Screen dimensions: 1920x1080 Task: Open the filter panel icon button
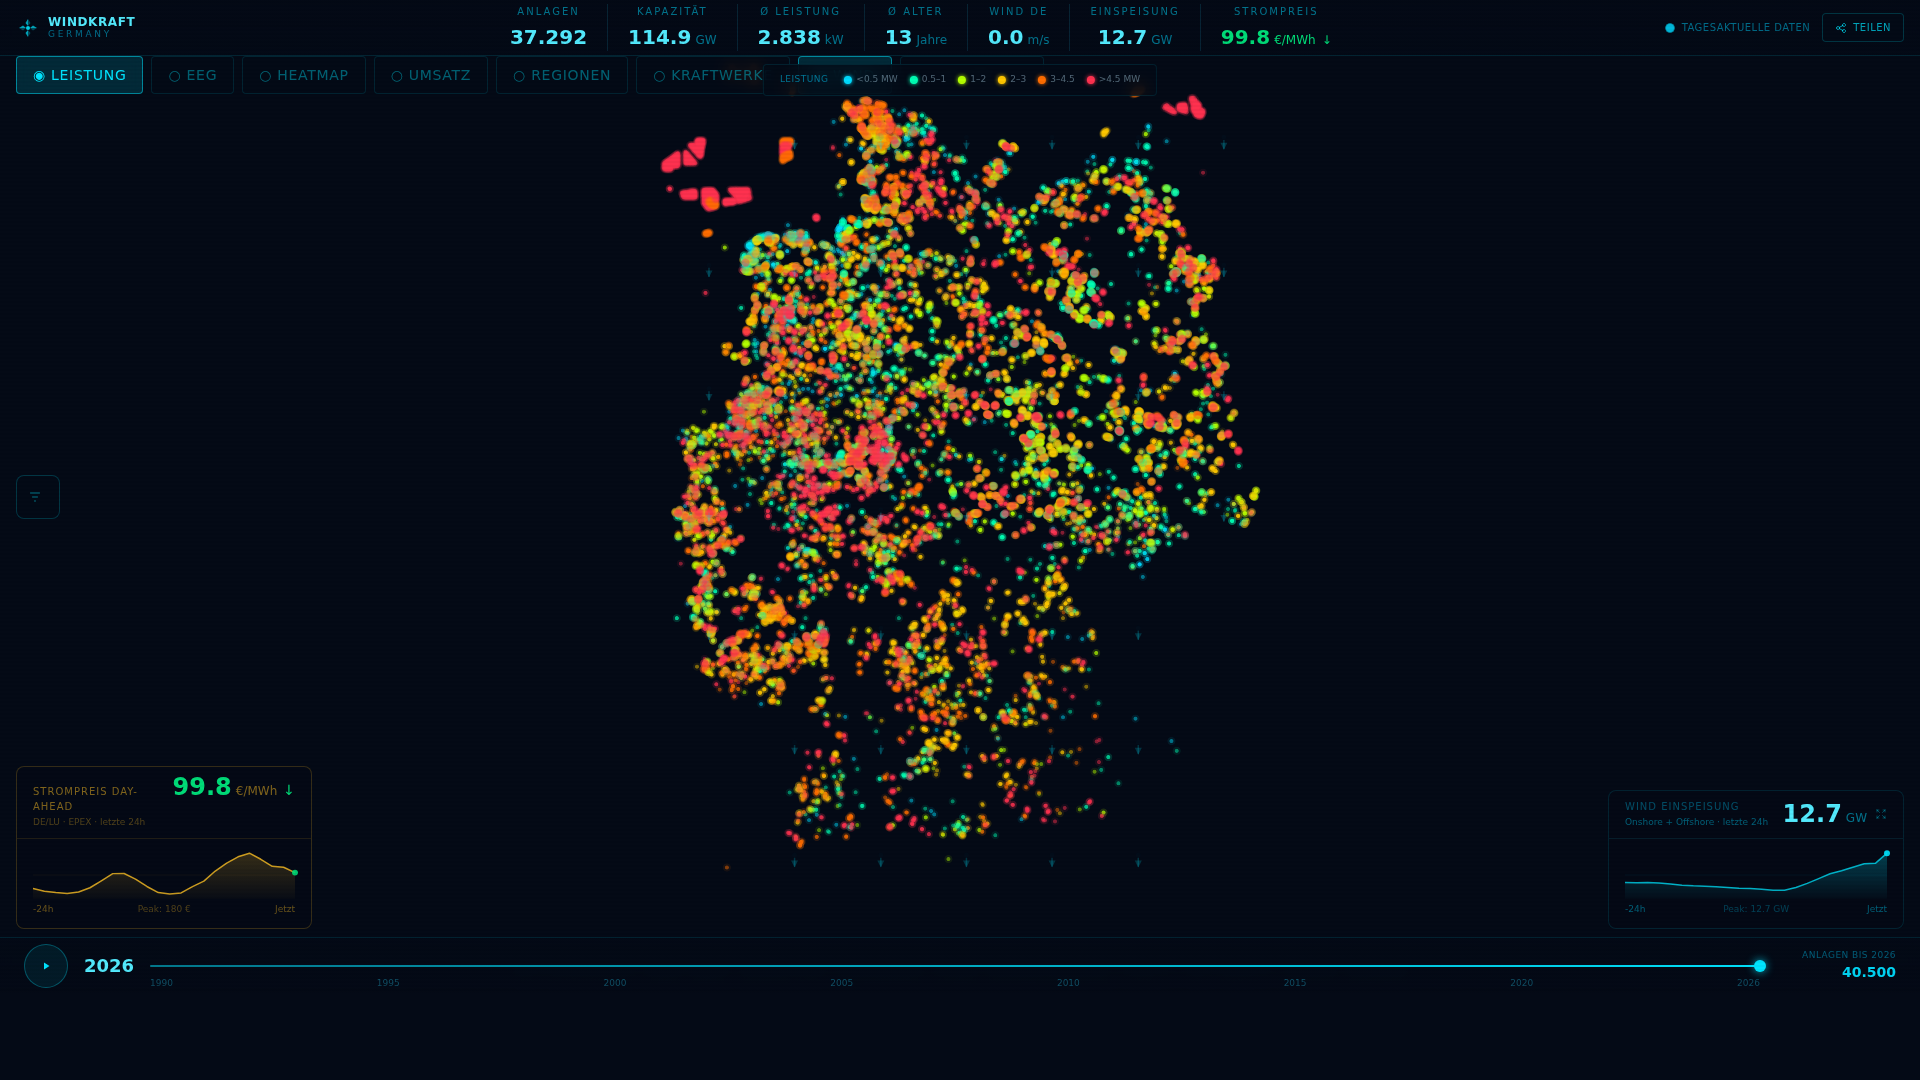[x=37, y=497]
